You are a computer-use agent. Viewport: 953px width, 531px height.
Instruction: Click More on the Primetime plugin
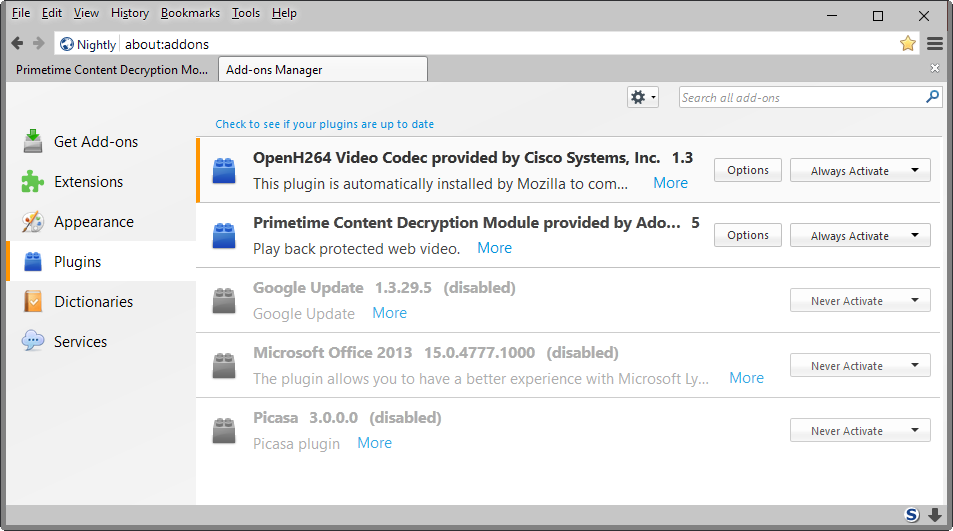click(494, 248)
